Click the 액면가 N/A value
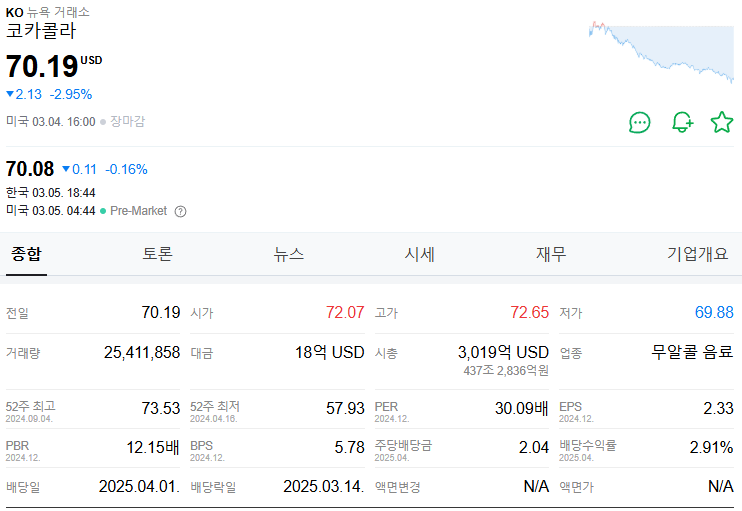Screen dimensions: 742x511 (x=721, y=486)
